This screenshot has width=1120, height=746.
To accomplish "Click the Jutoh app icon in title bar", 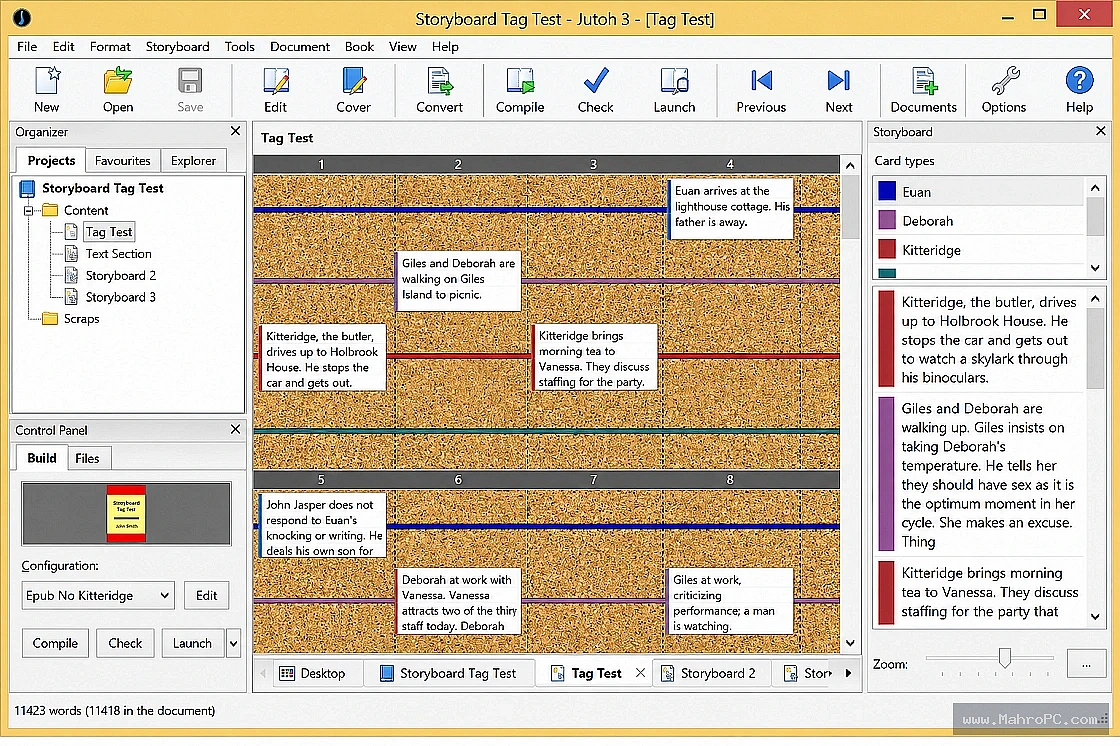I will [22, 17].
